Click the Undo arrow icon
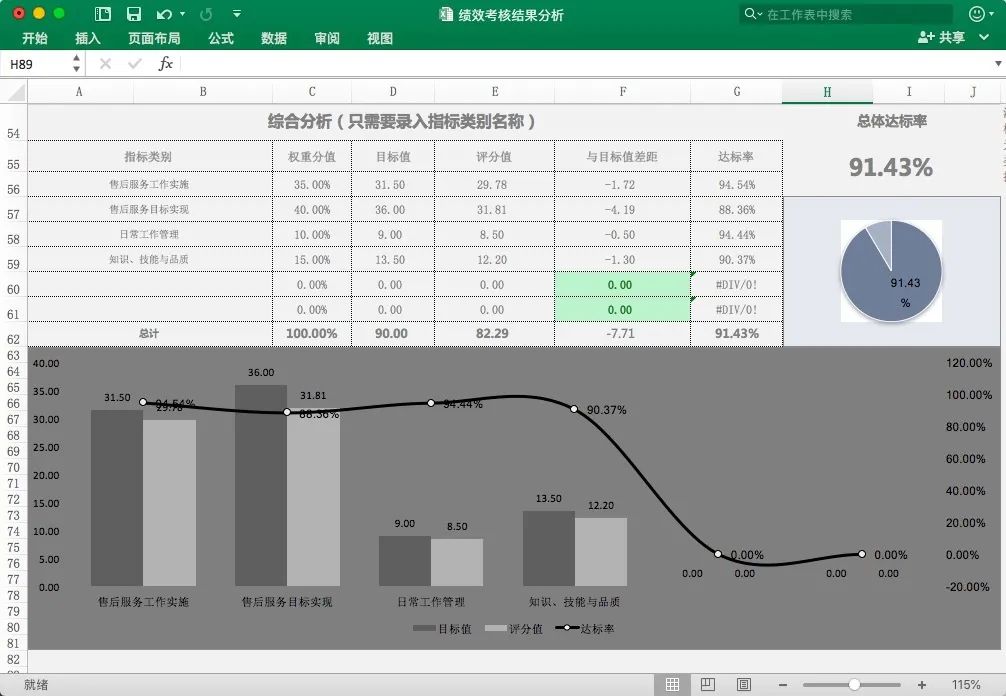Viewport: 1006px width, 696px height. pos(164,14)
